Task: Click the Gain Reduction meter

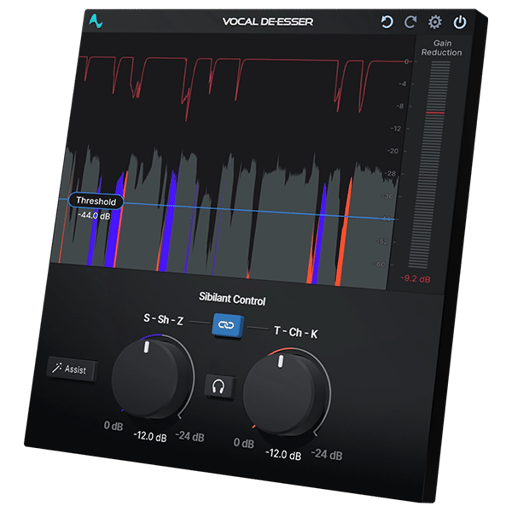Action: pos(428,165)
